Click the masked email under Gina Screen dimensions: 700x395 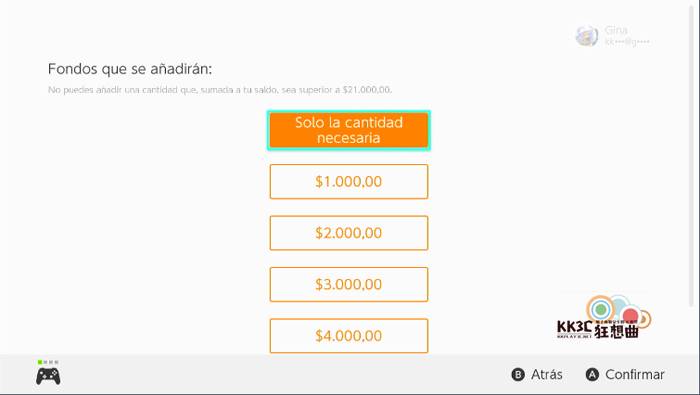click(x=627, y=42)
